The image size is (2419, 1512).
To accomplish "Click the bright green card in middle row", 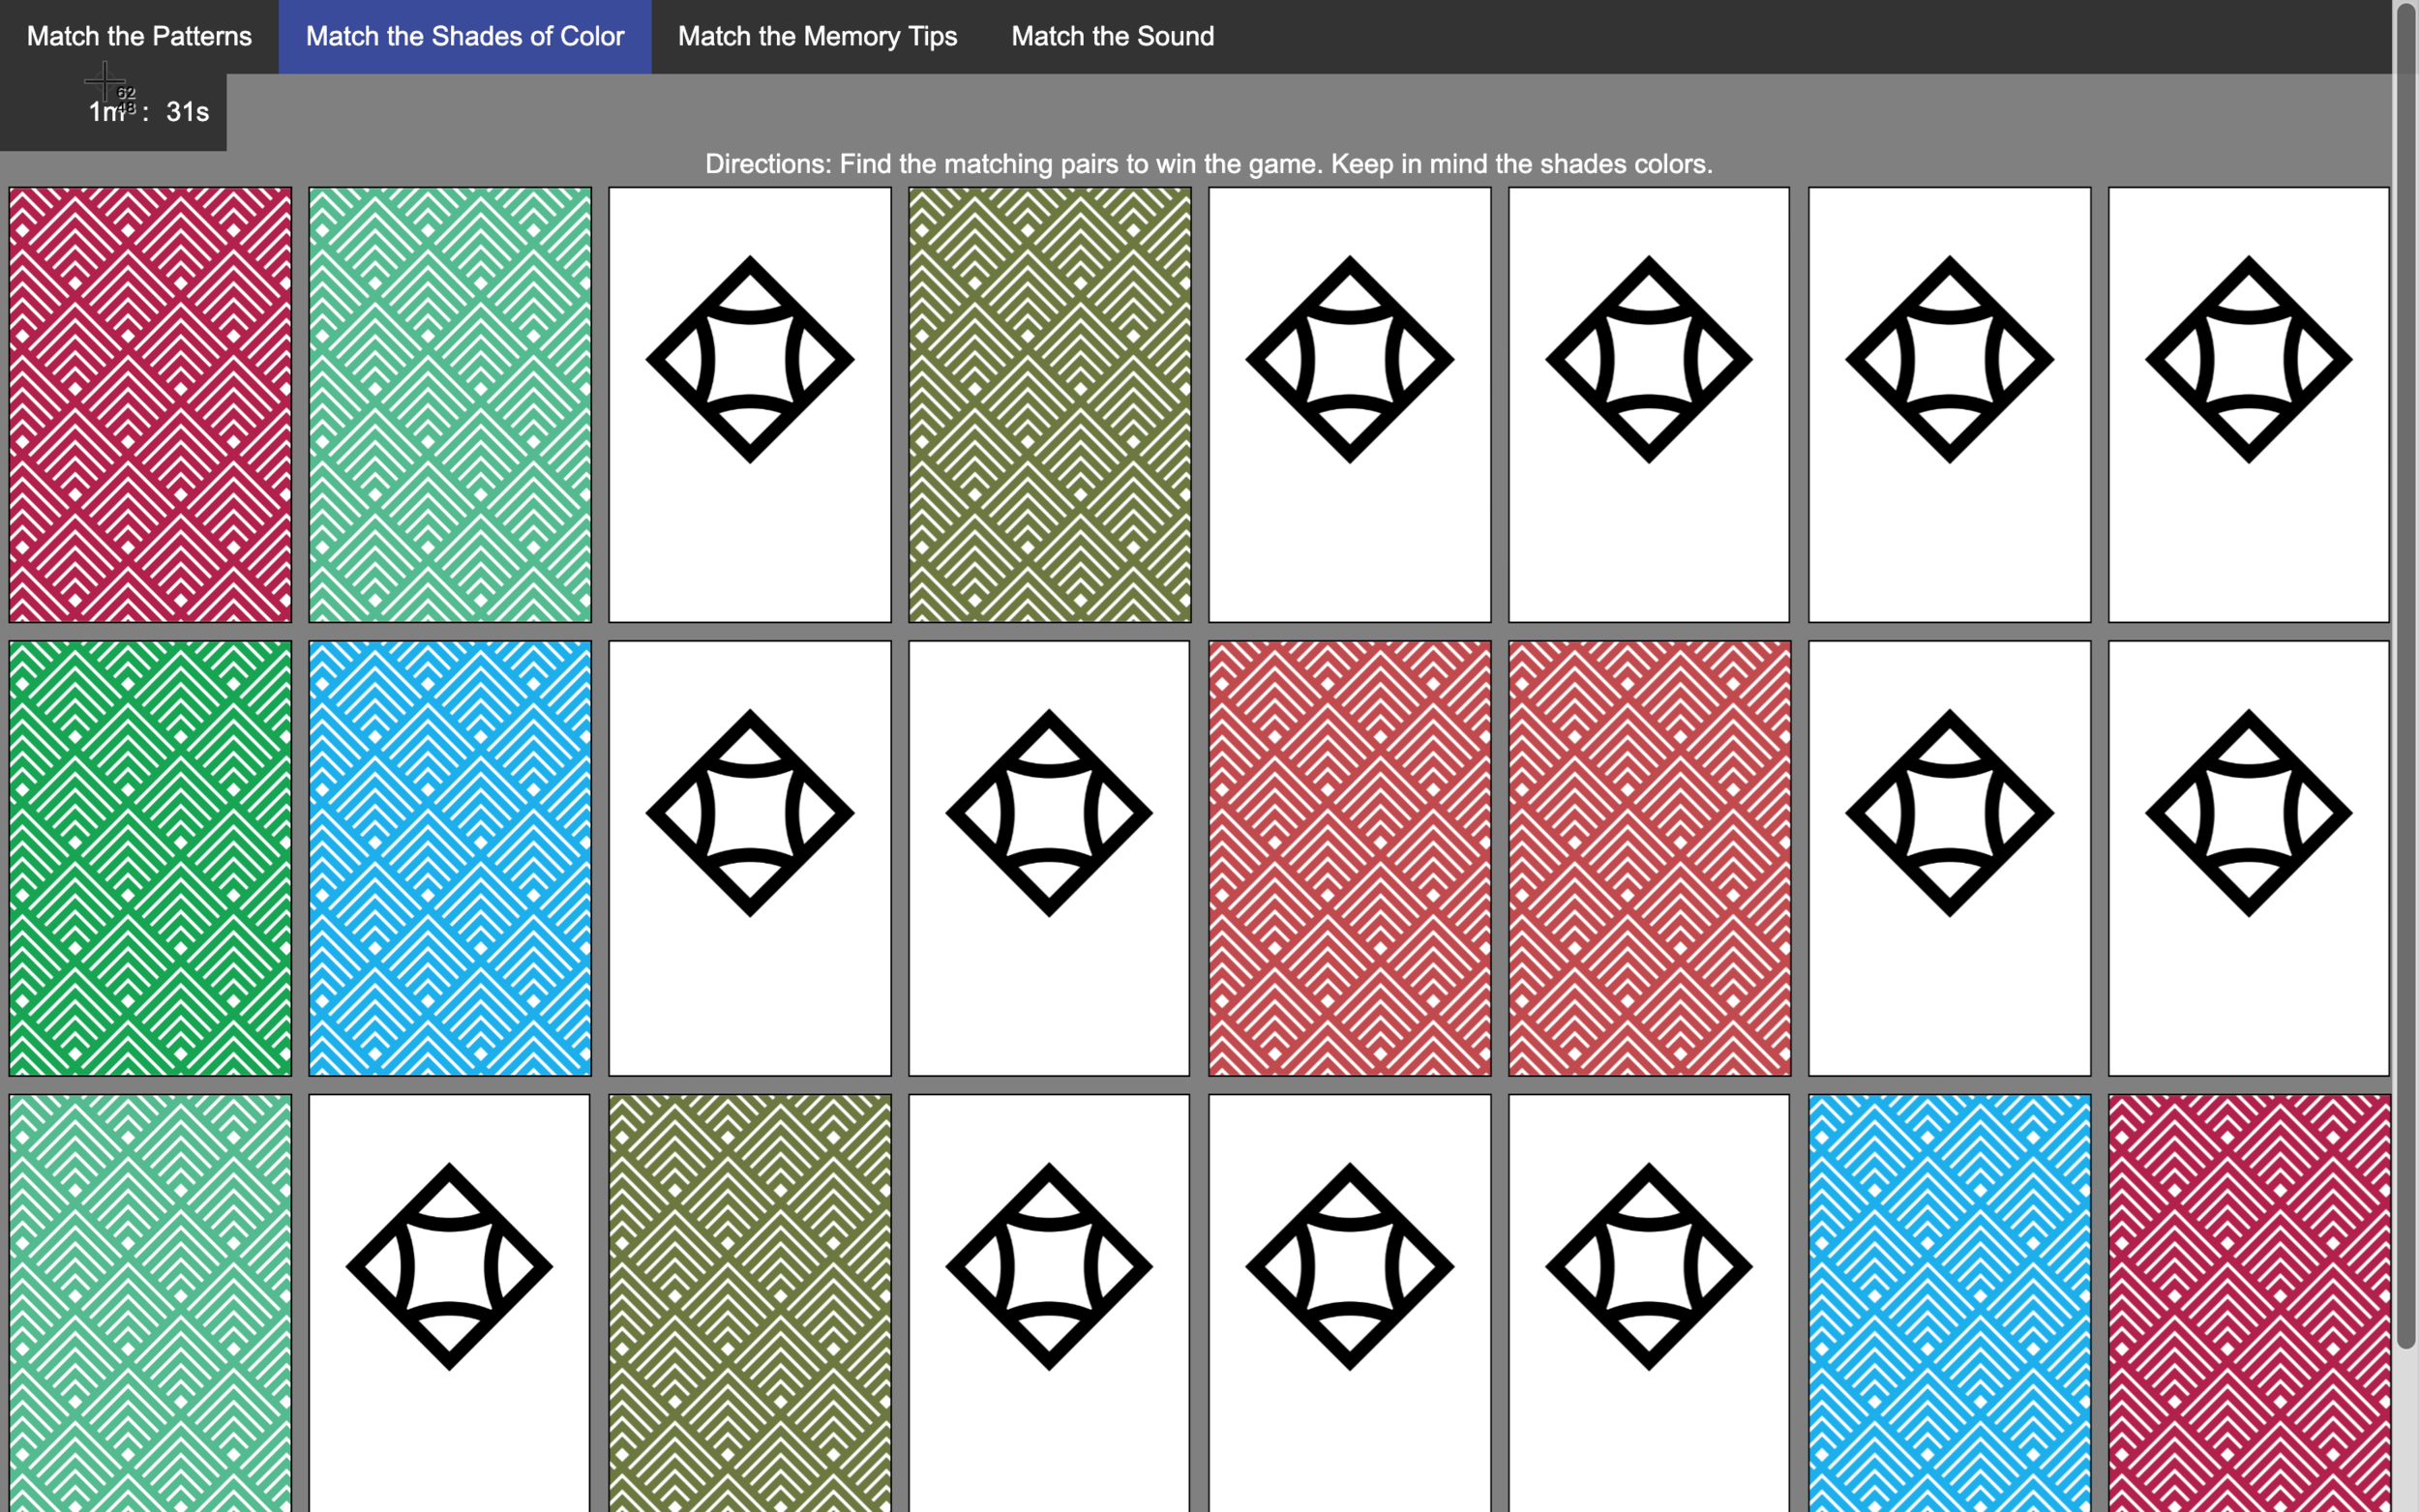I will [x=150, y=858].
